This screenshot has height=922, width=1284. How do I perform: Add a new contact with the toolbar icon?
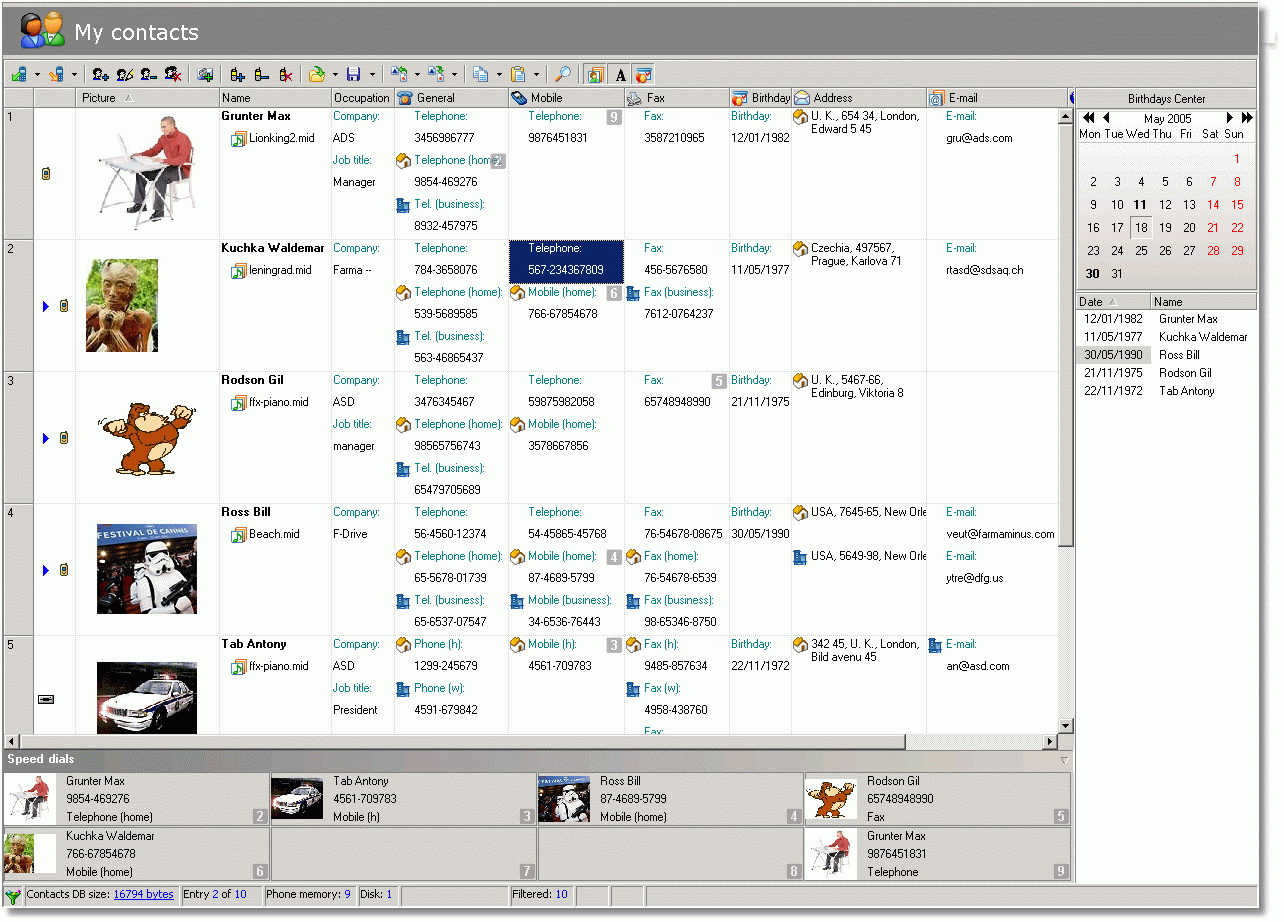click(x=100, y=74)
